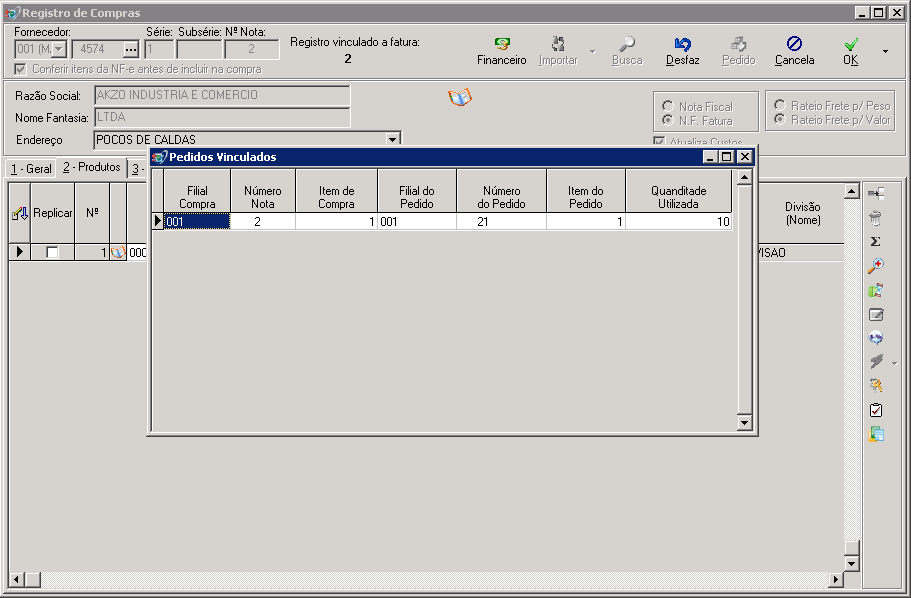Image resolution: width=911 pixels, height=598 pixels.
Task: Click the globe percent icon
Action: point(876,338)
